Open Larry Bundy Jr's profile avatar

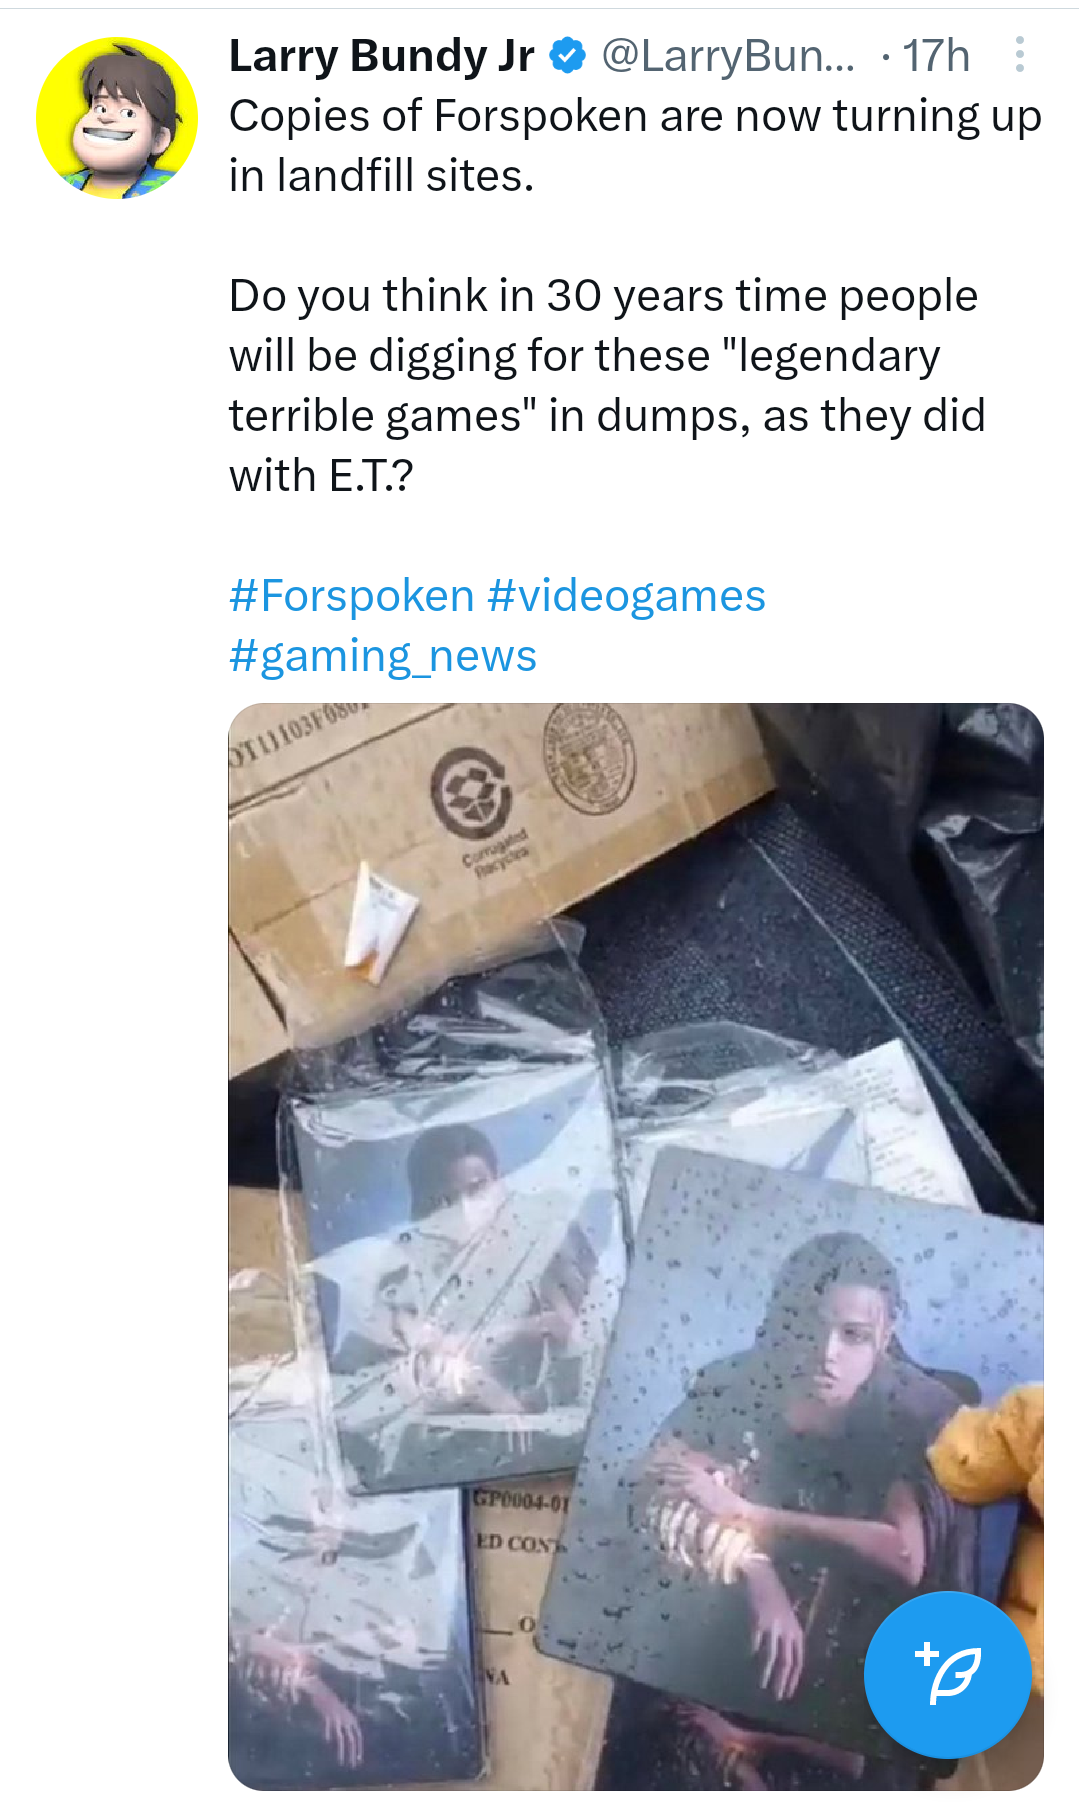coord(117,118)
